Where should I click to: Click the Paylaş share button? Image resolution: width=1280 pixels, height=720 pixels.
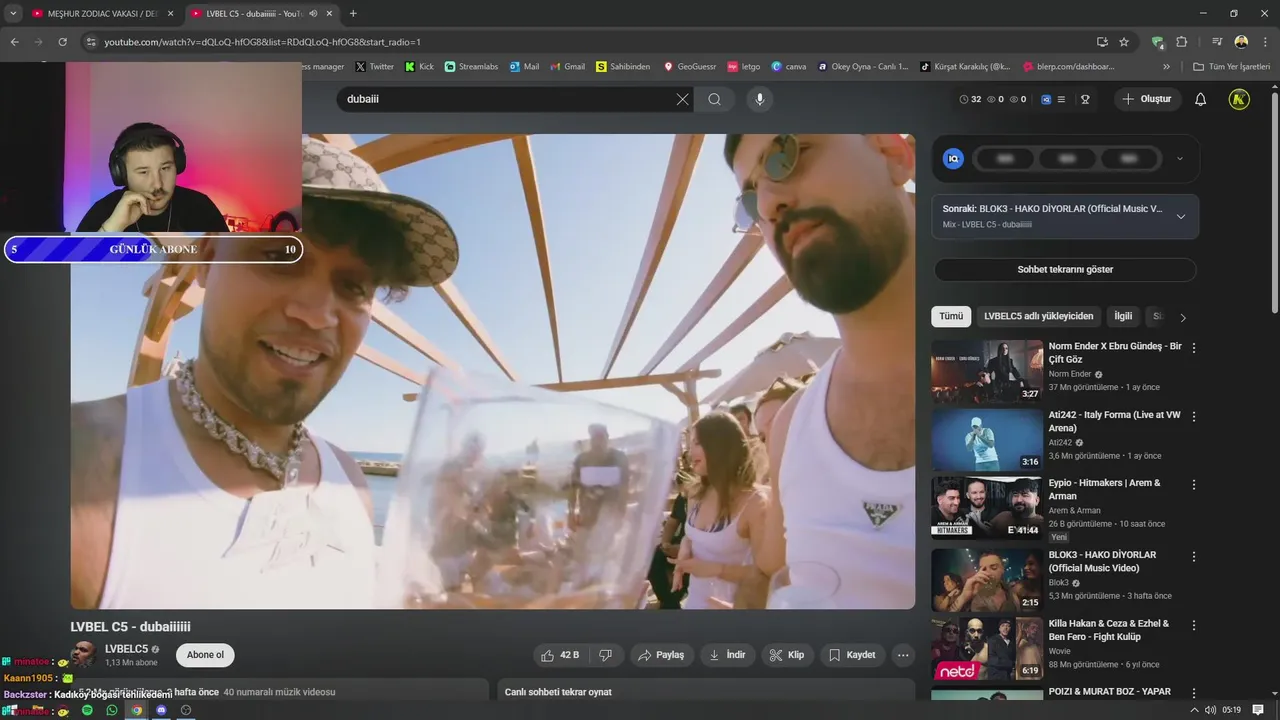[661, 655]
